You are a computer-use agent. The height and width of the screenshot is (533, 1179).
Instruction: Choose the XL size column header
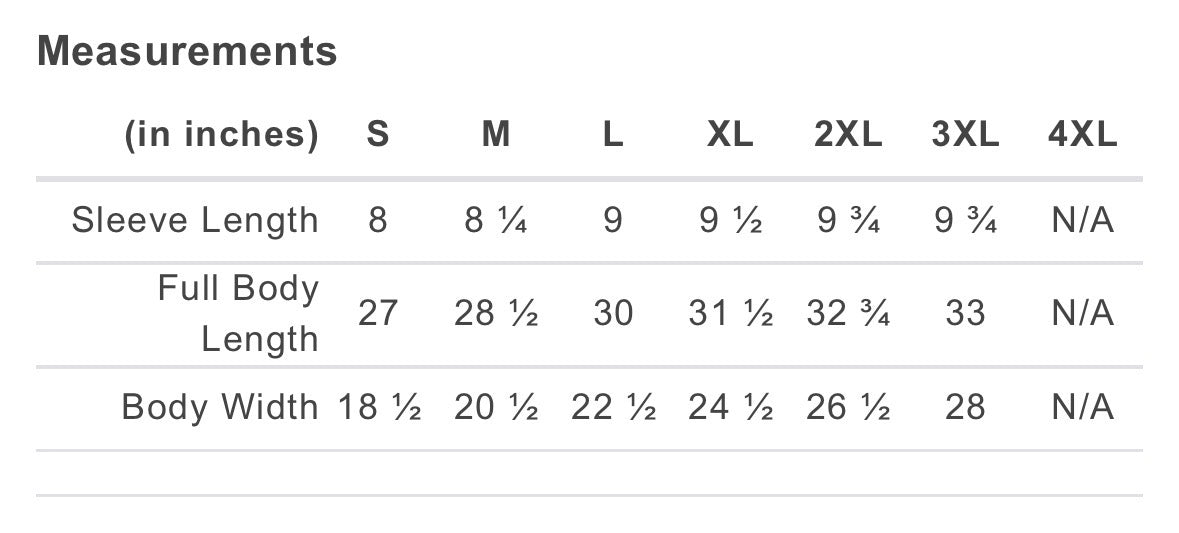pos(730,134)
